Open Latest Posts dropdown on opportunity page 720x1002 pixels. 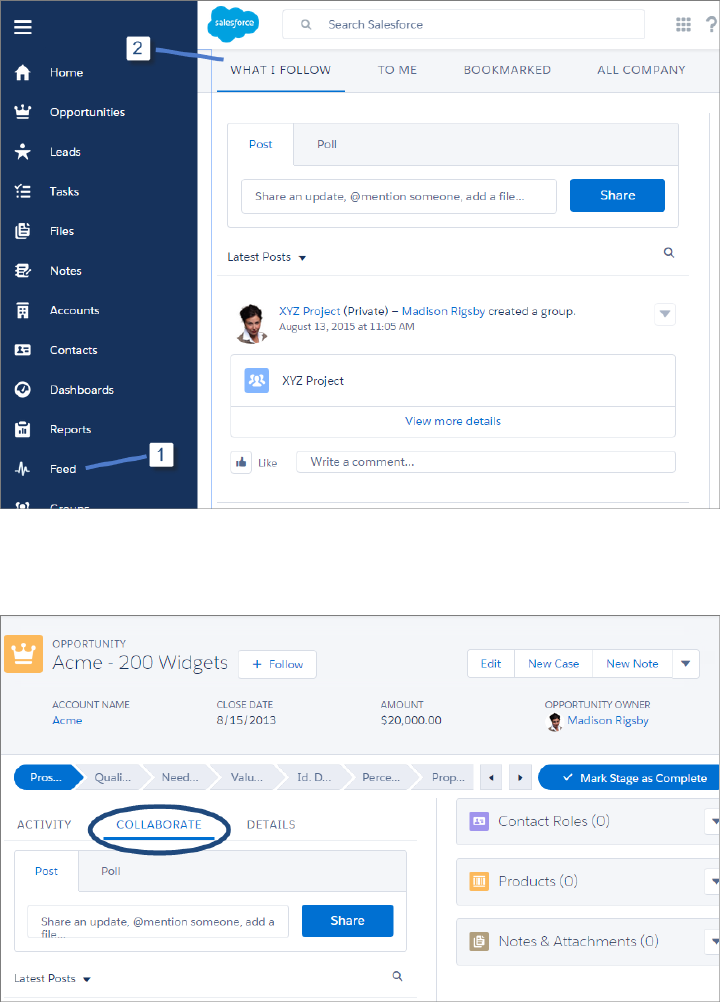click(52, 978)
